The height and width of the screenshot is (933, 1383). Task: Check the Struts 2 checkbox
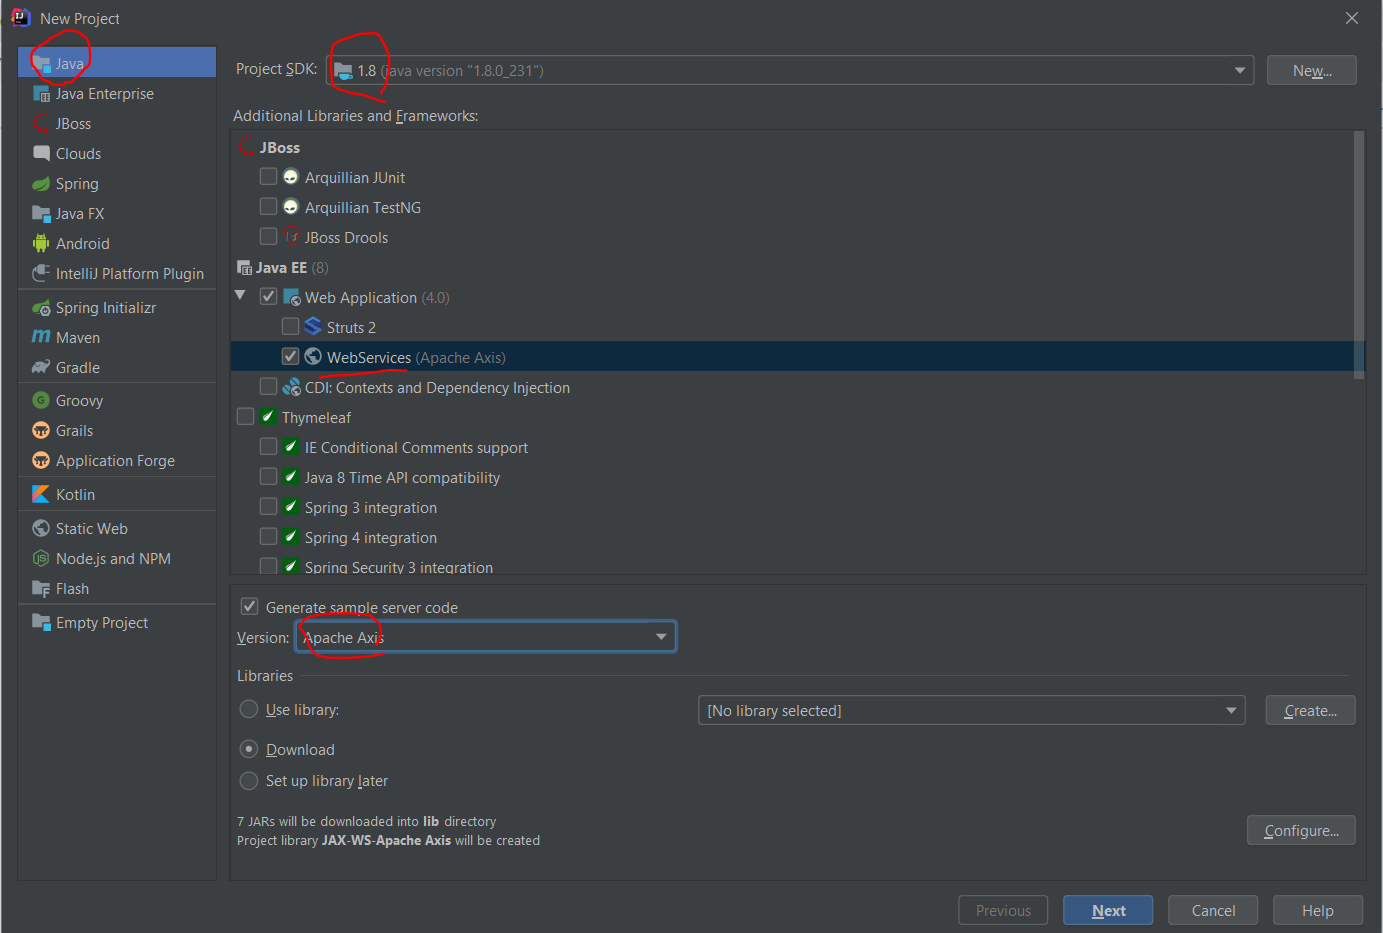tap(290, 326)
